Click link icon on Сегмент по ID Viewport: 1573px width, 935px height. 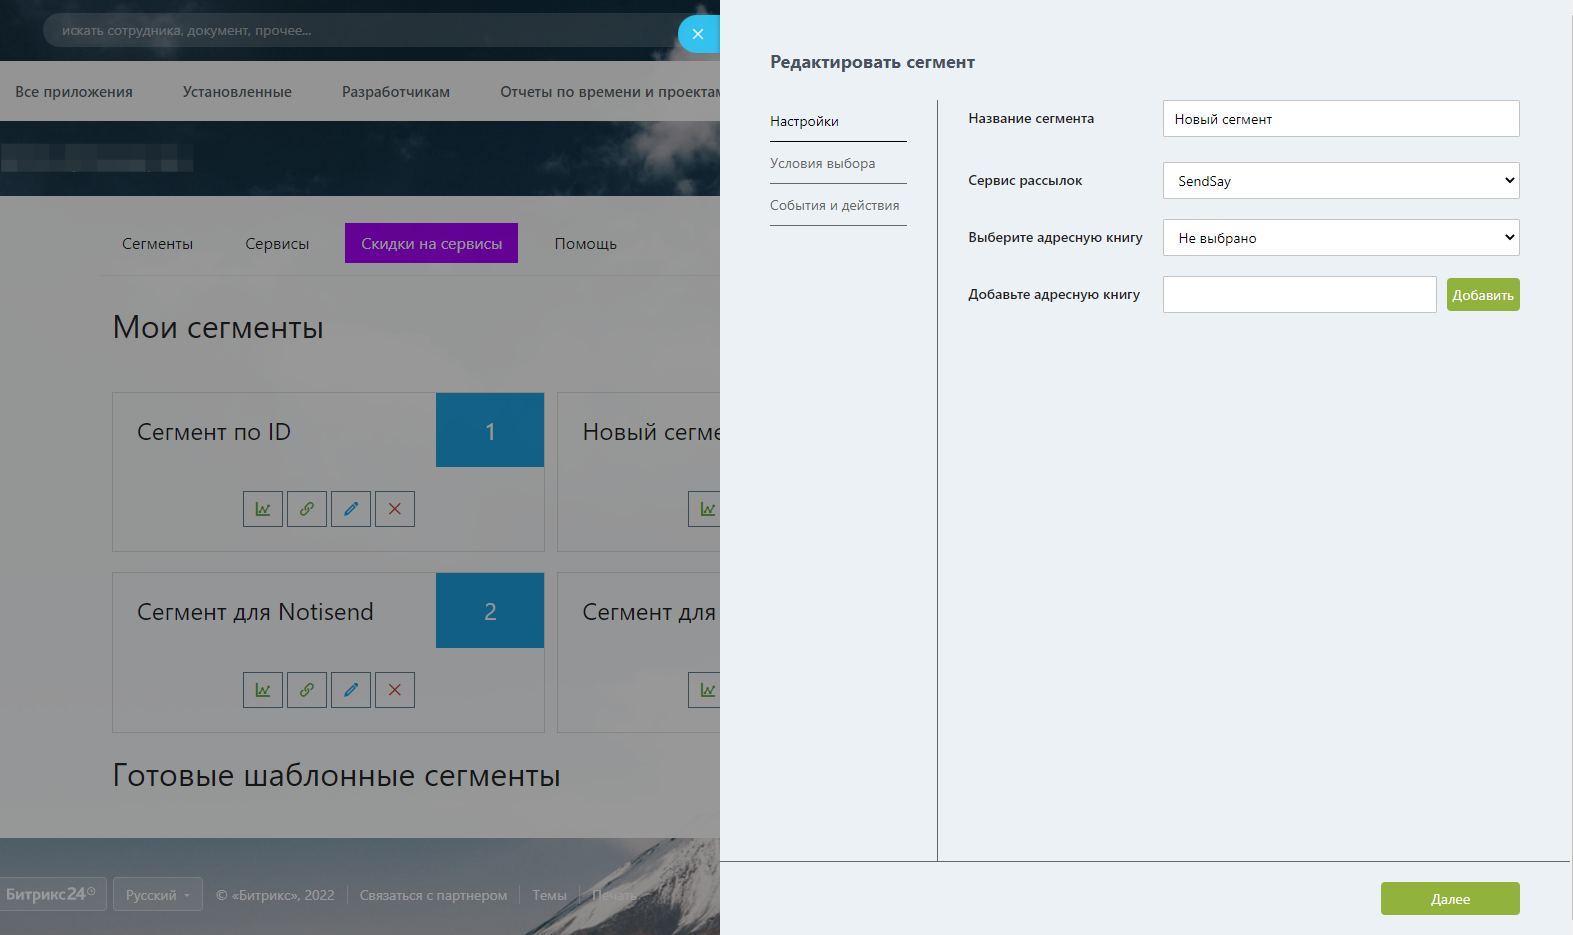pyautogui.click(x=307, y=509)
